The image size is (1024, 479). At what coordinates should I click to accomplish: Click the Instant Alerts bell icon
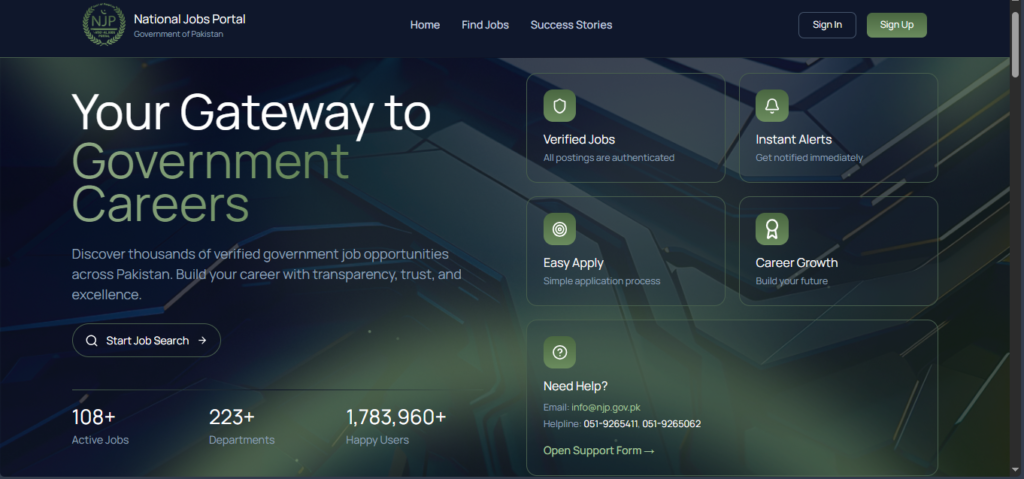(x=772, y=106)
